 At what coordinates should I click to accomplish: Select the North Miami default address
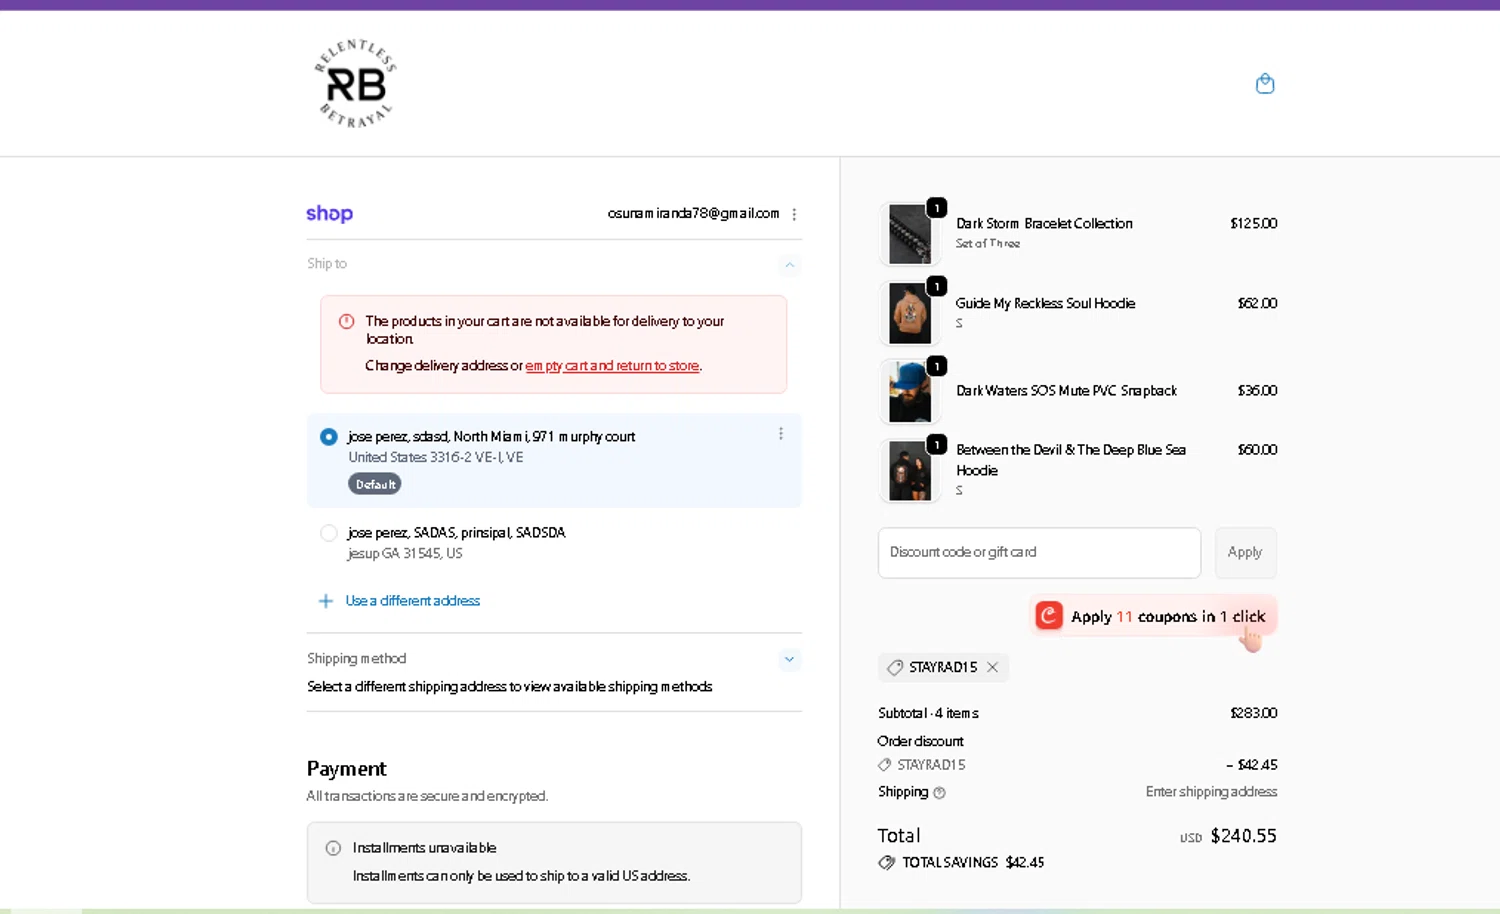328,437
